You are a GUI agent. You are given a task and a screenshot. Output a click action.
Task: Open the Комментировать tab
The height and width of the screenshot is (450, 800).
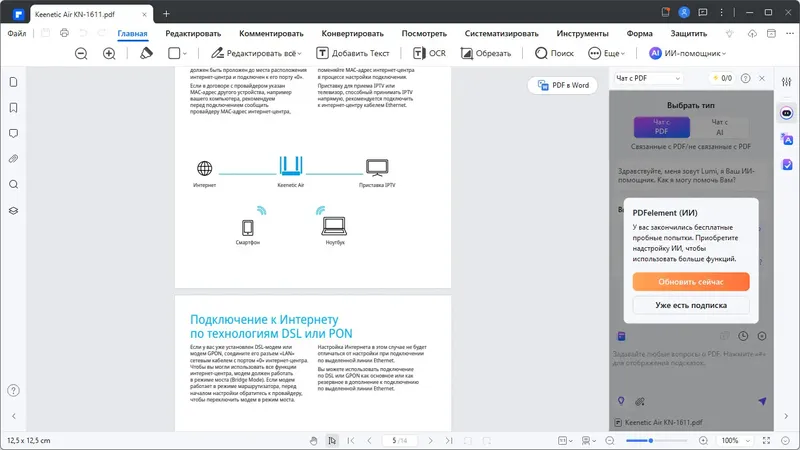tap(271, 33)
